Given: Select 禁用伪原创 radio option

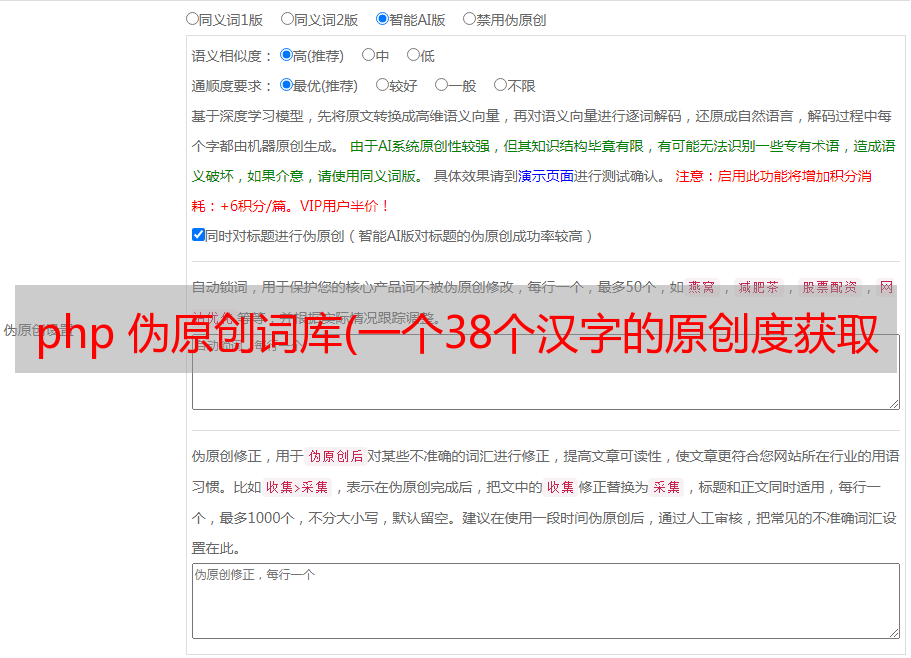Looking at the screenshot, I should point(469,19).
